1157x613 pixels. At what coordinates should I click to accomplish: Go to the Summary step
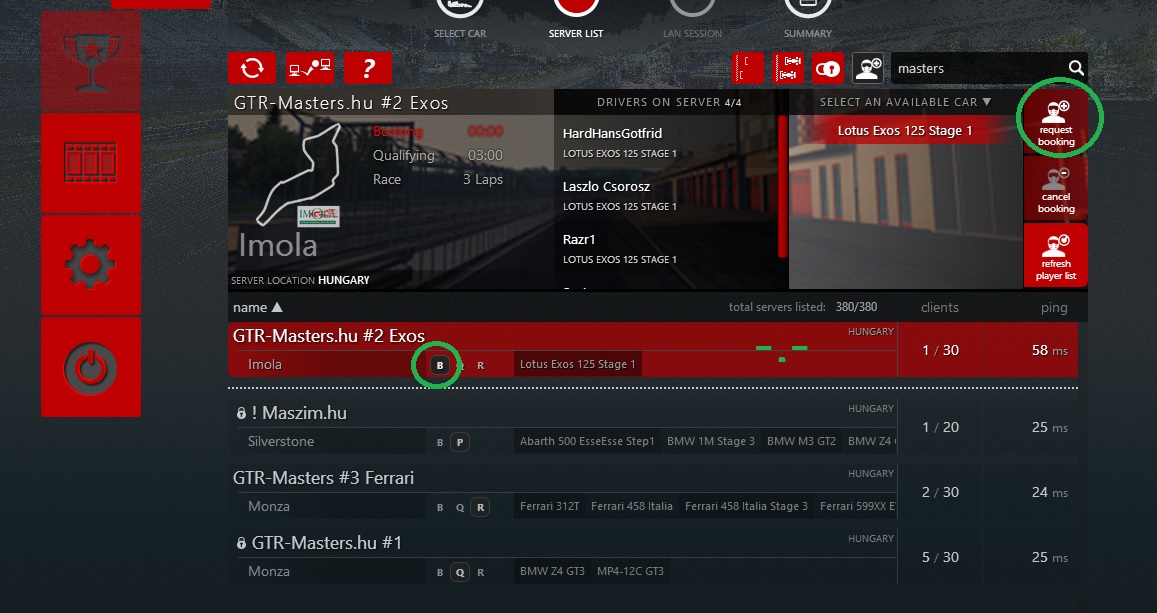coord(807,20)
